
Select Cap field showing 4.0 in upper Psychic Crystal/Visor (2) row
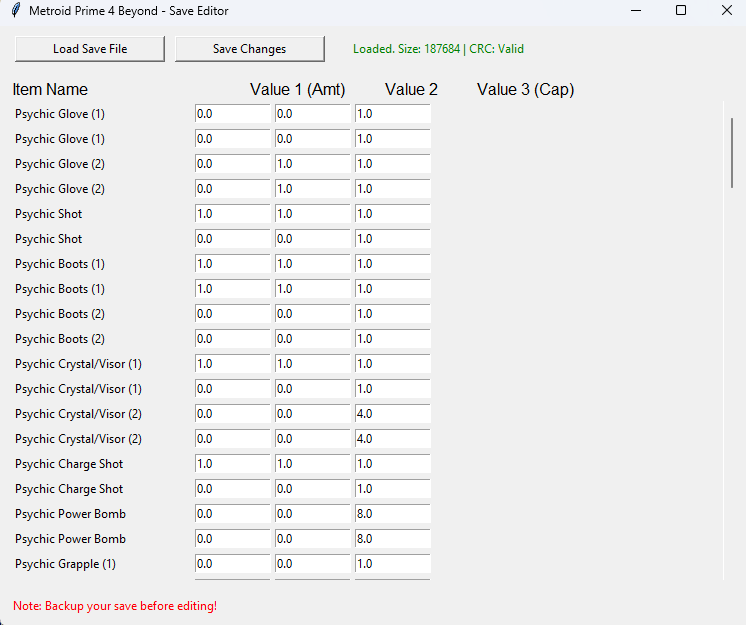(393, 414)
